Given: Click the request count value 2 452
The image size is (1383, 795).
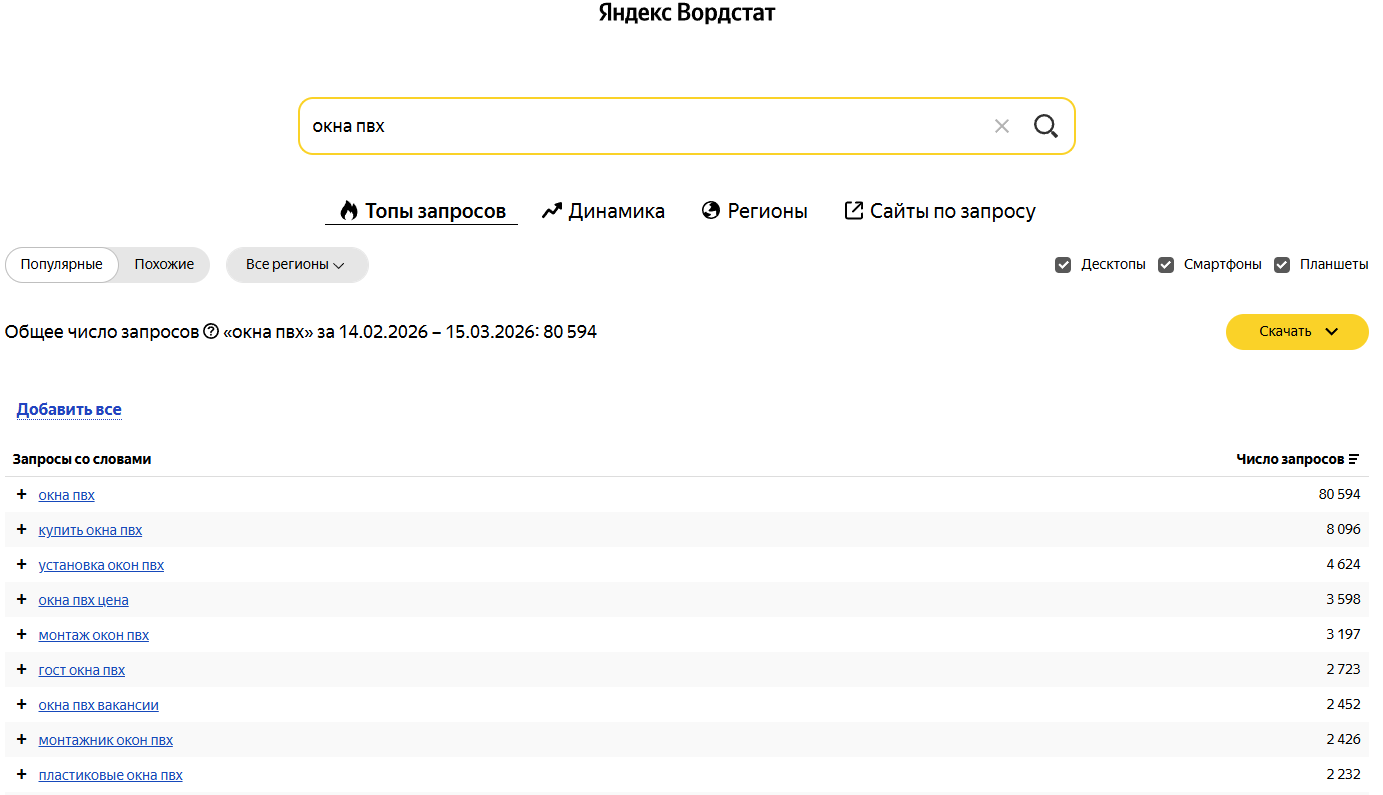Looking at the screenshot, I should (x=1344, y=705).
